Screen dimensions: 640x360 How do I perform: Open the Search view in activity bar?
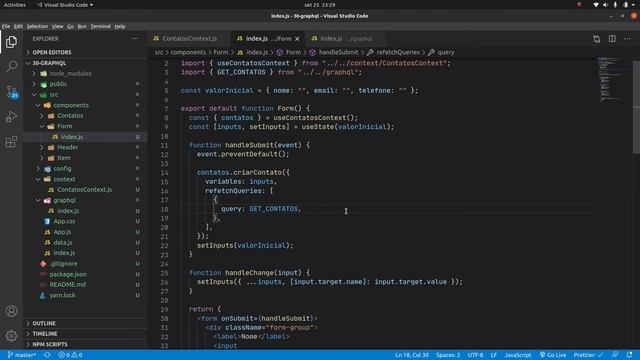11,66
